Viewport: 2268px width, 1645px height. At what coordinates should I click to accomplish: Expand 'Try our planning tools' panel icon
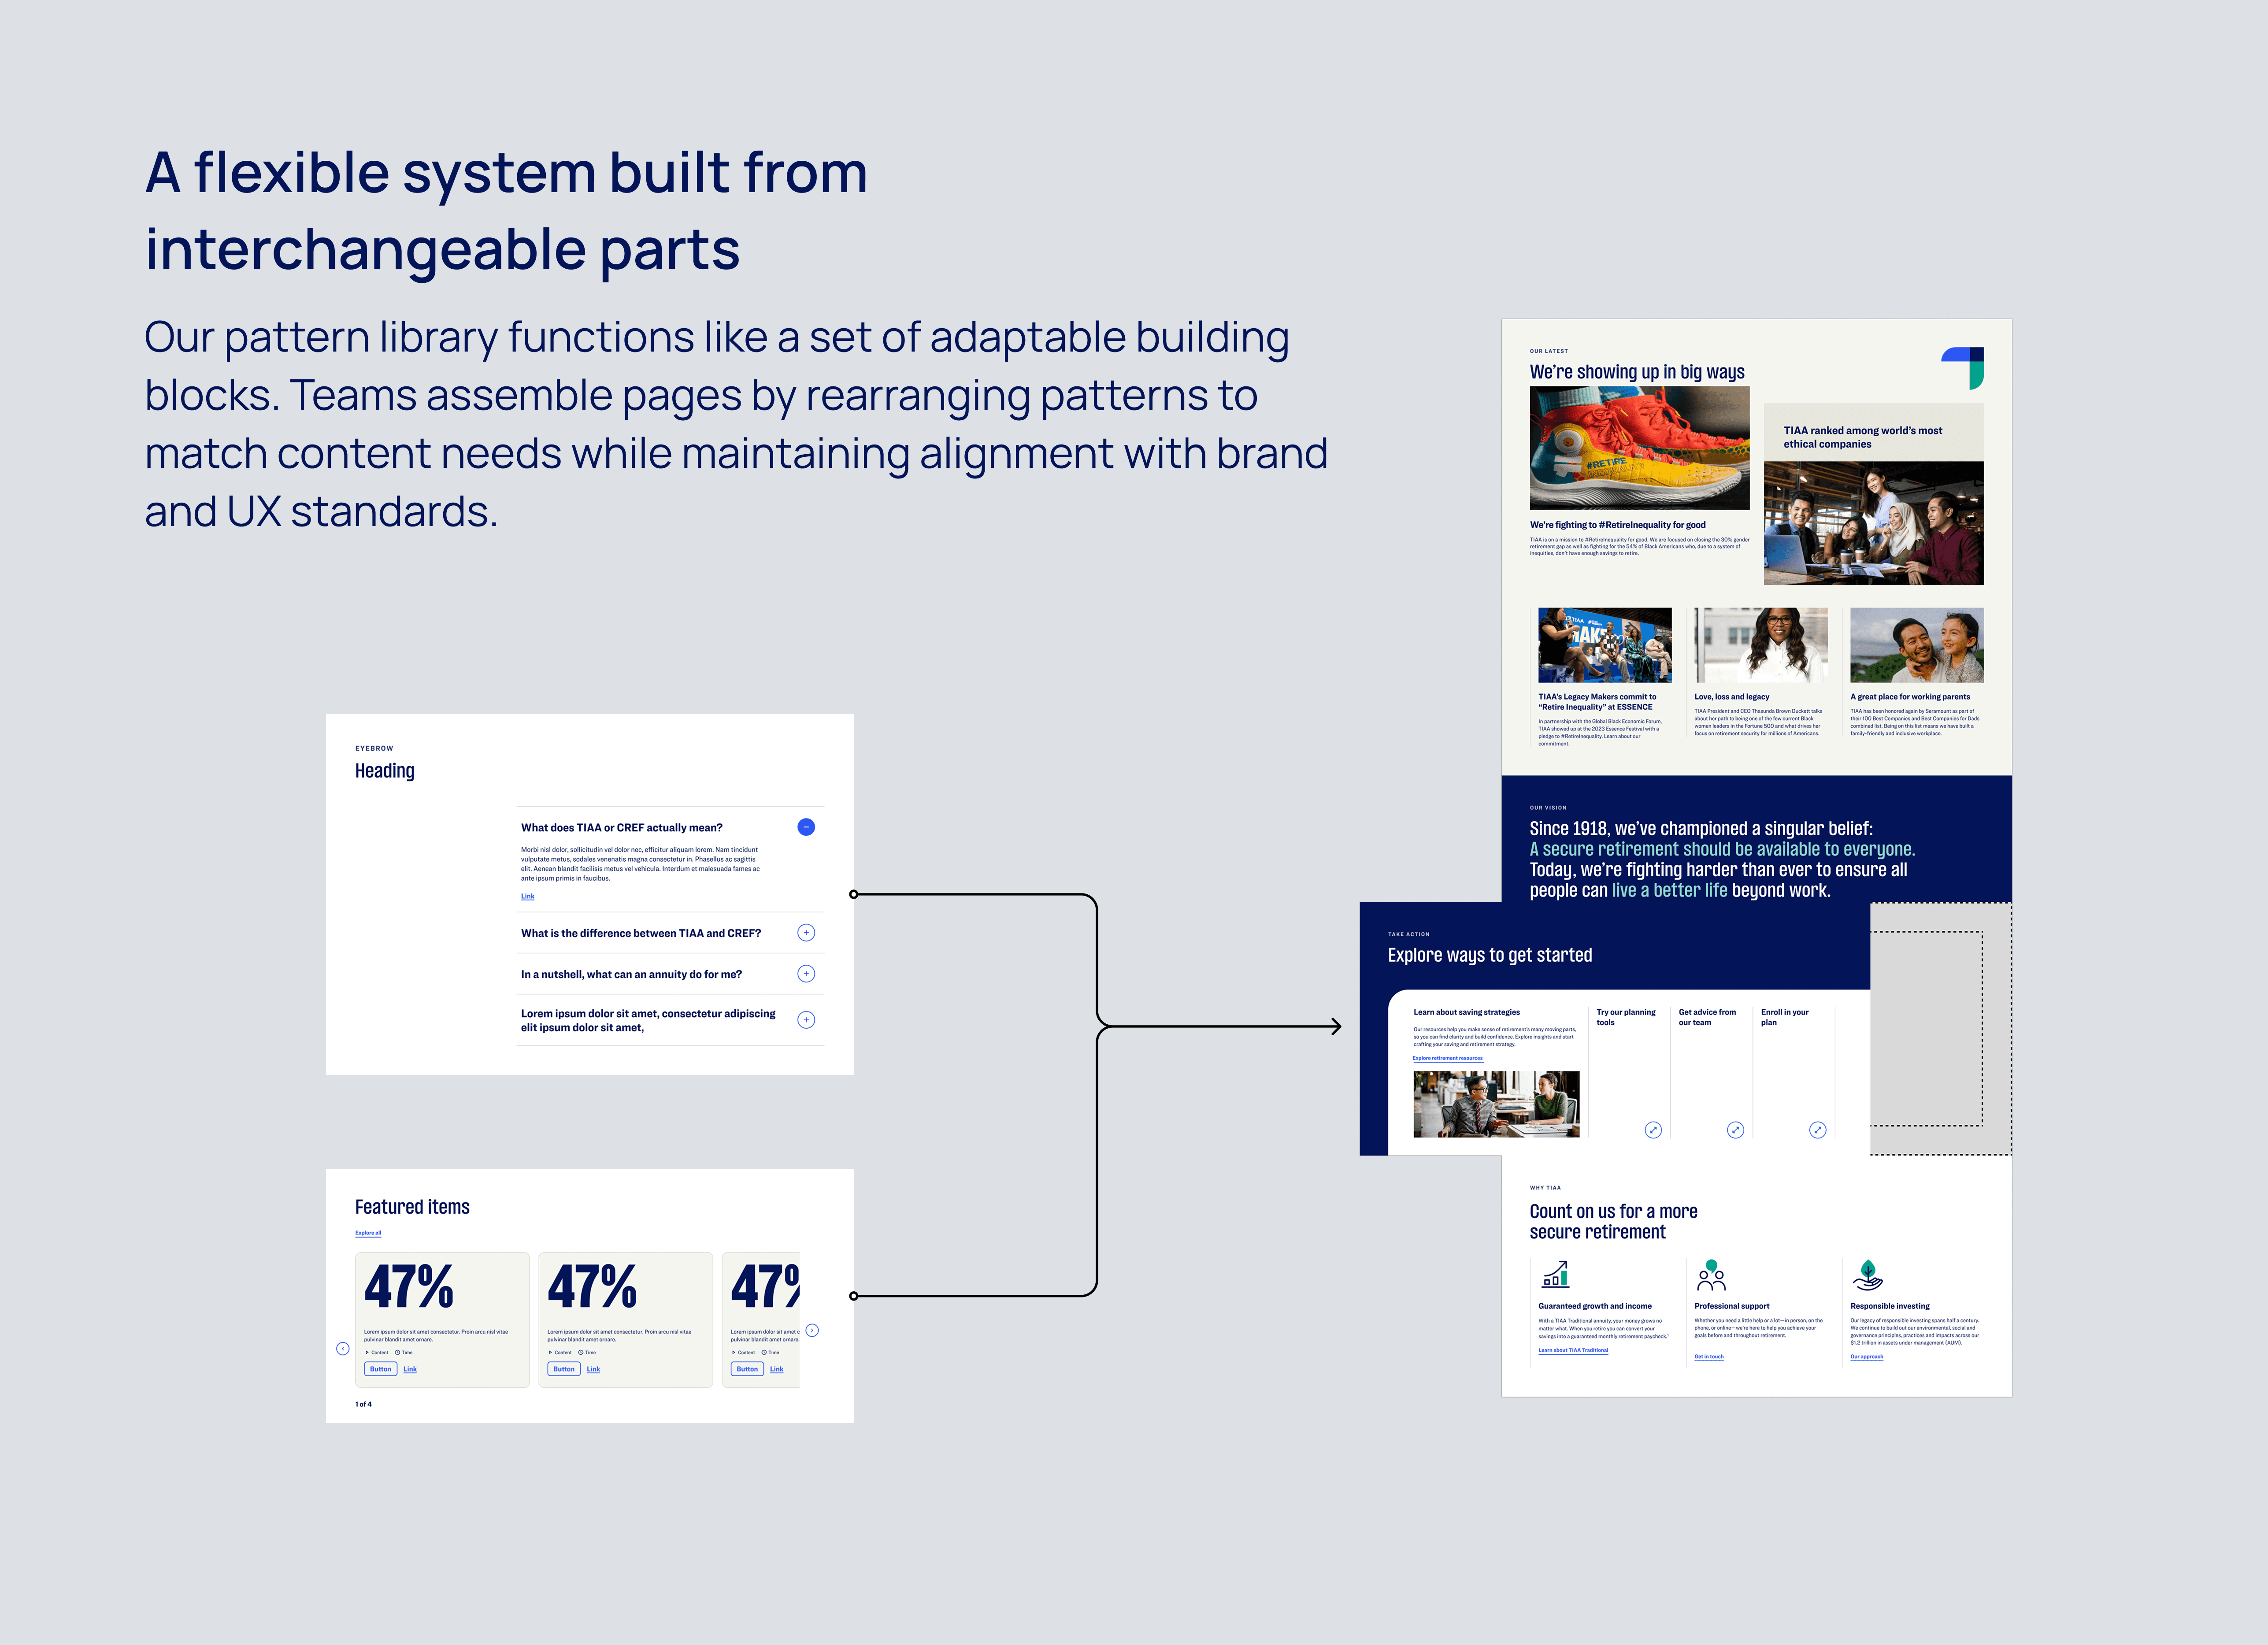pos(1653,1130)
